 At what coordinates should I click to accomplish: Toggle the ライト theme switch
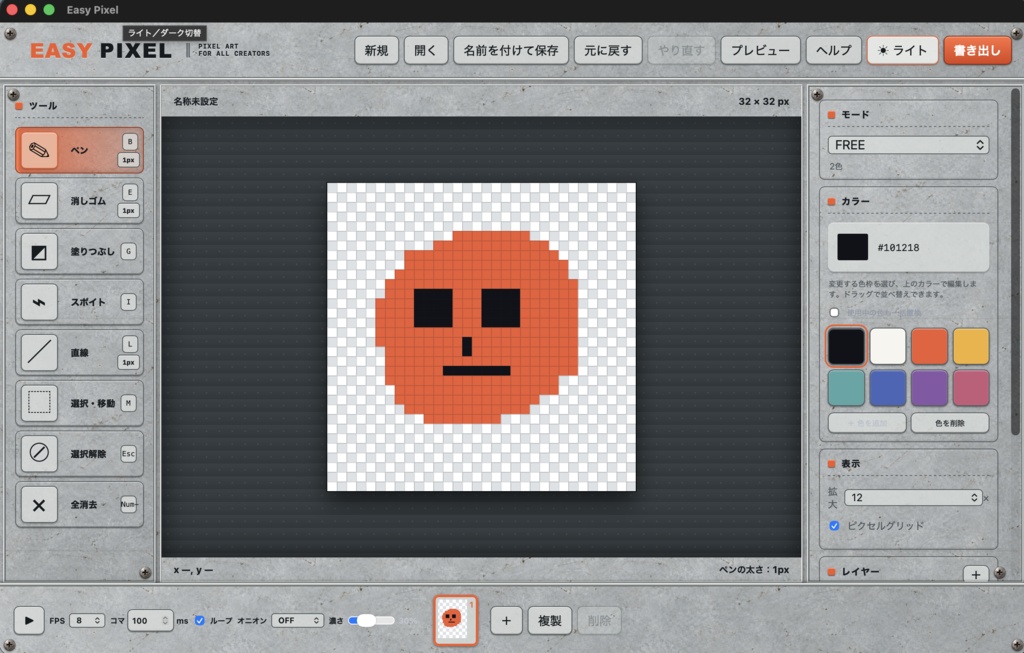(903, 50)
